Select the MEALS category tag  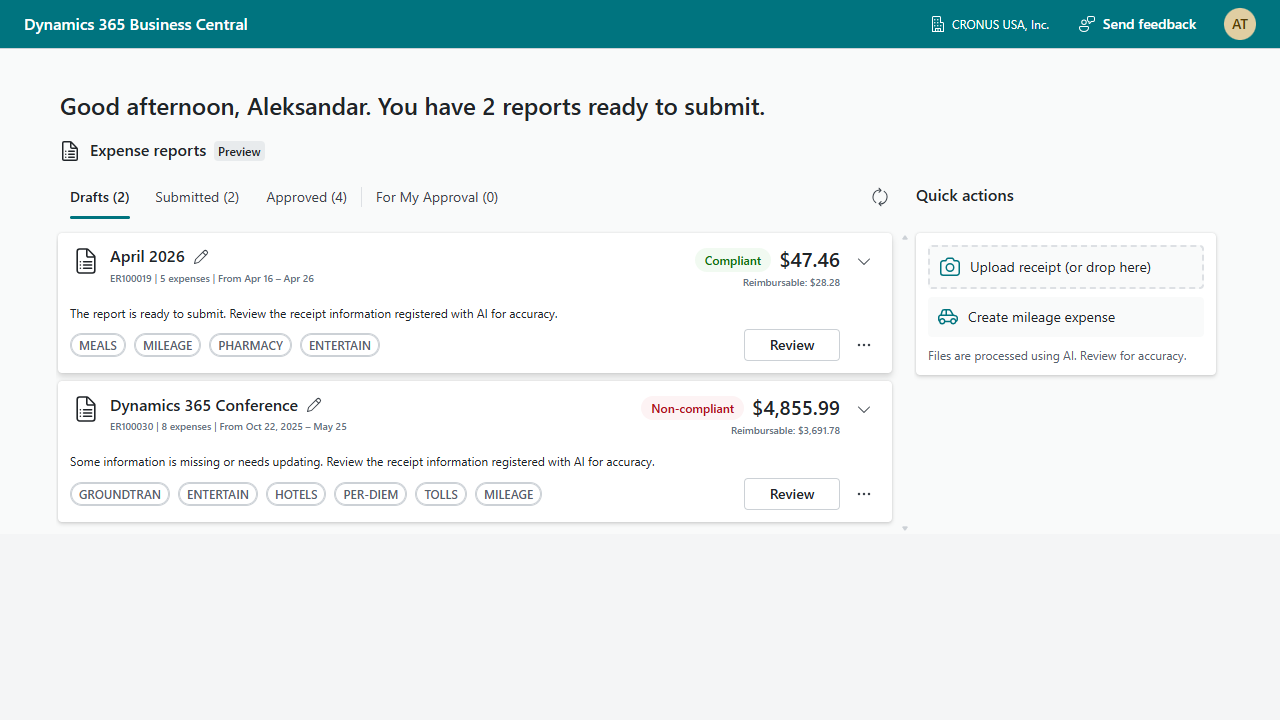pyautogui.click(x=98, y=345)
